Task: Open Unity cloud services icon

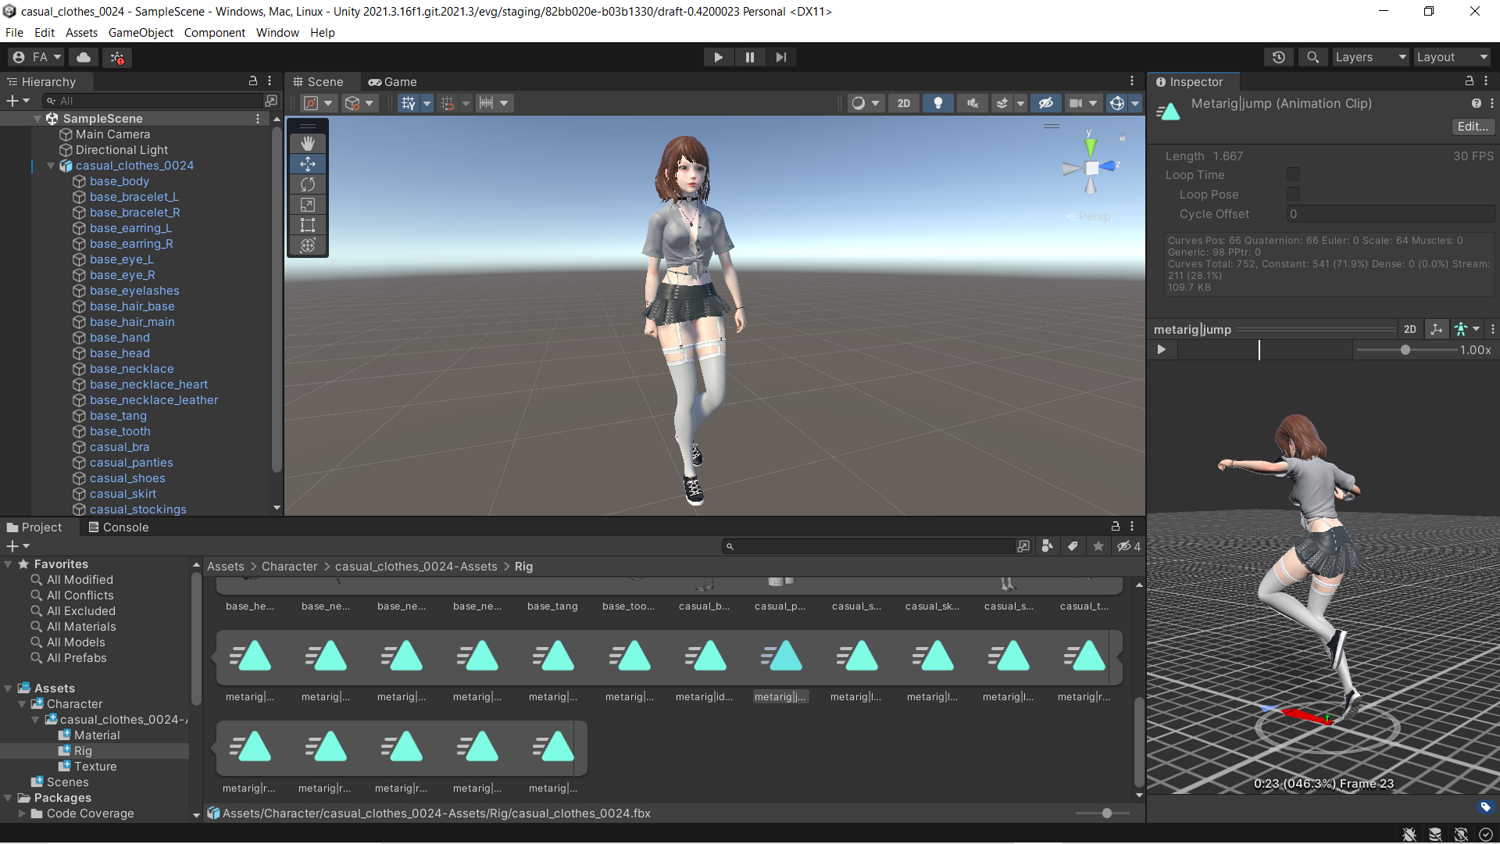Action: (x=84, y=57)
